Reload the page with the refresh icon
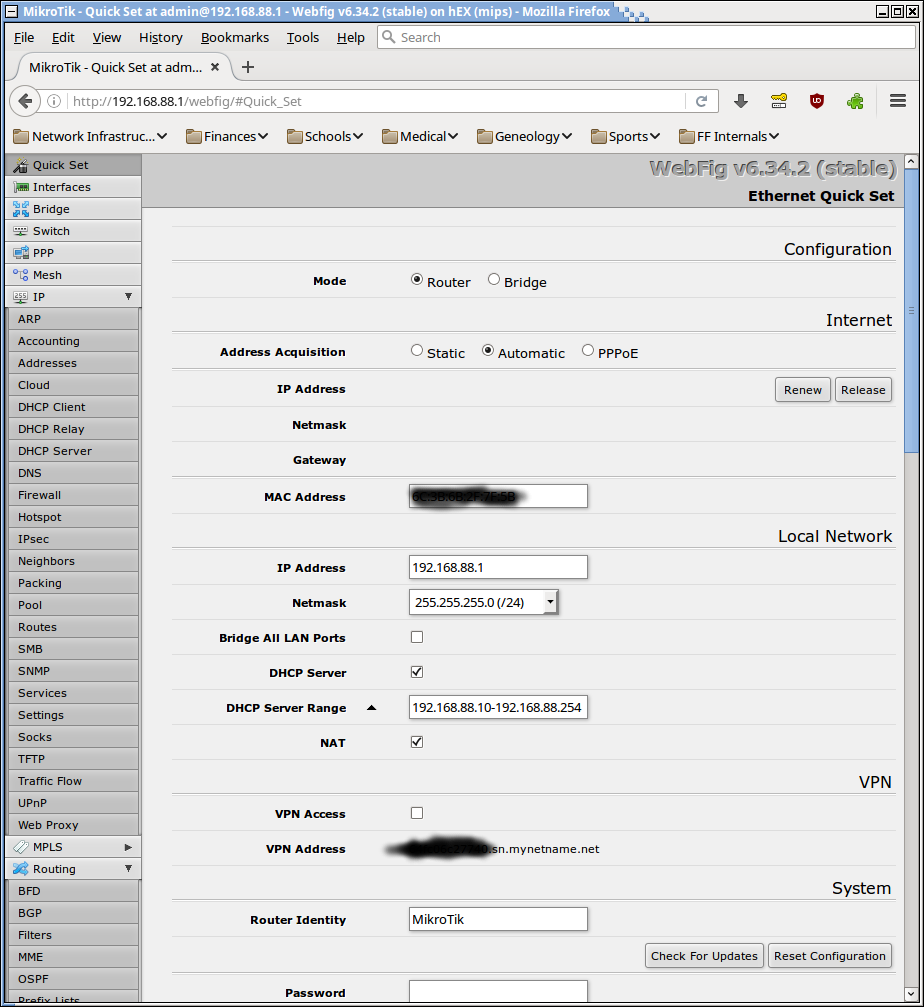Screen dimensions: 924x1007 [x=701, y=101]
